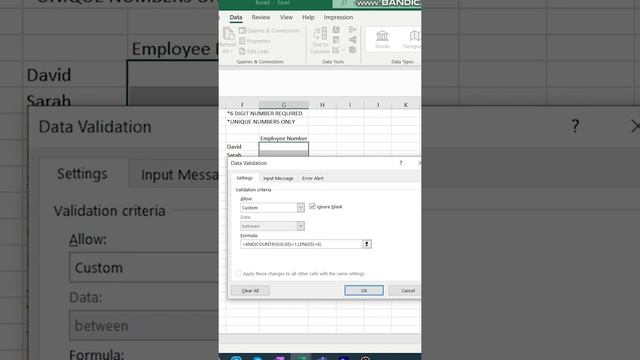Image resolution: width=640 pixels, height=360 pixels.
Task: Click the Data Validation ribbon icon
Action: click(x=336, y=50)
